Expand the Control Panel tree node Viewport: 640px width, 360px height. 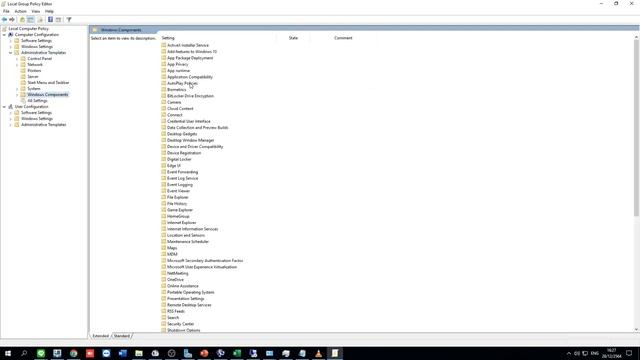(17, 59)
